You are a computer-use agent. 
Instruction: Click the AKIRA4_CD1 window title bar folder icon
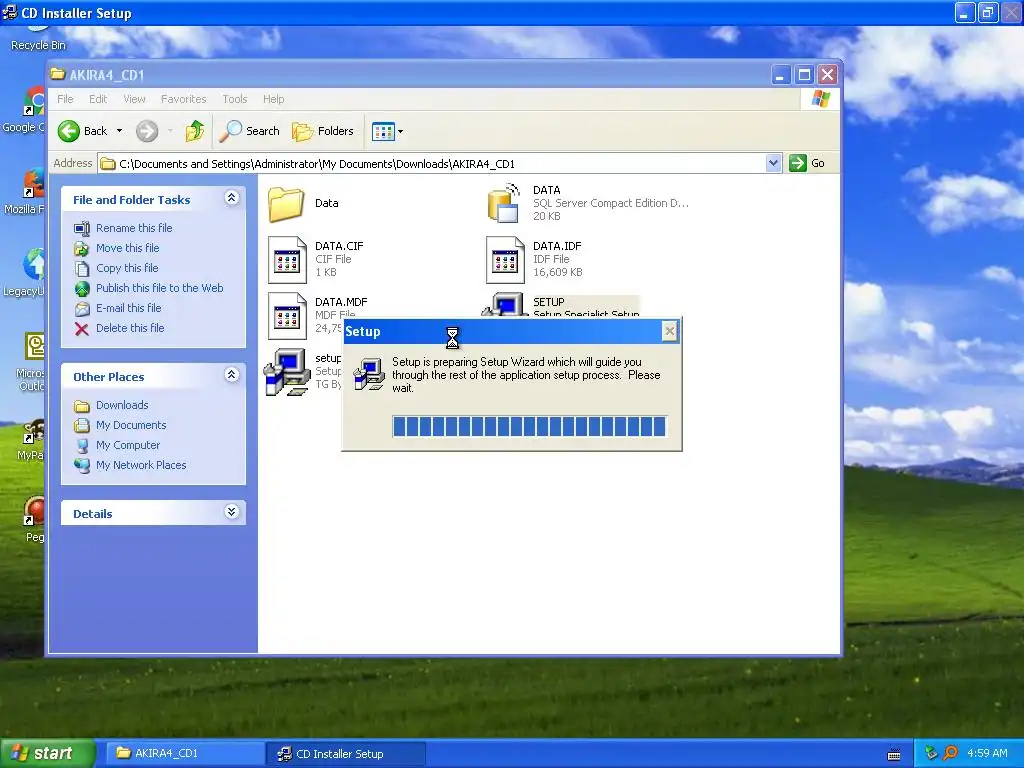pyautogui.click(x=57, y=74)
